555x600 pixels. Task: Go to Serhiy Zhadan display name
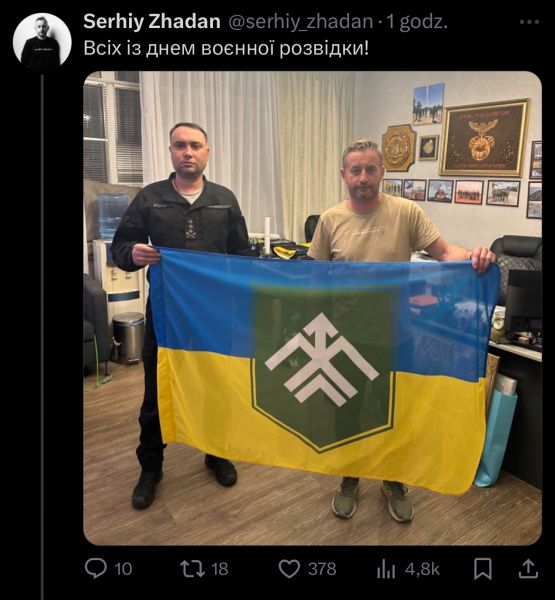pos(152,21)
